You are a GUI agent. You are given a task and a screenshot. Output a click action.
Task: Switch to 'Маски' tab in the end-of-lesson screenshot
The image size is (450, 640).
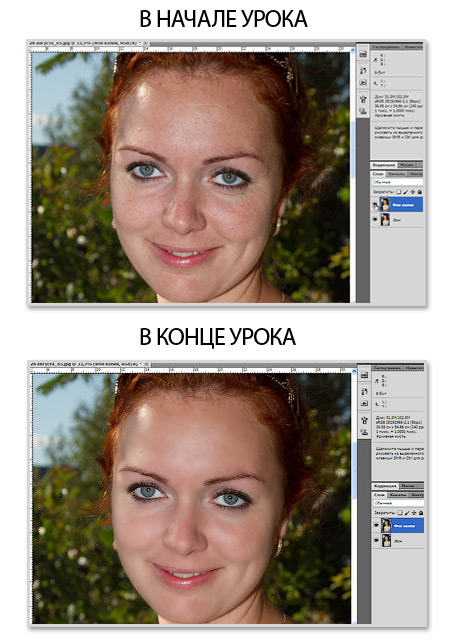click(408, 486)
